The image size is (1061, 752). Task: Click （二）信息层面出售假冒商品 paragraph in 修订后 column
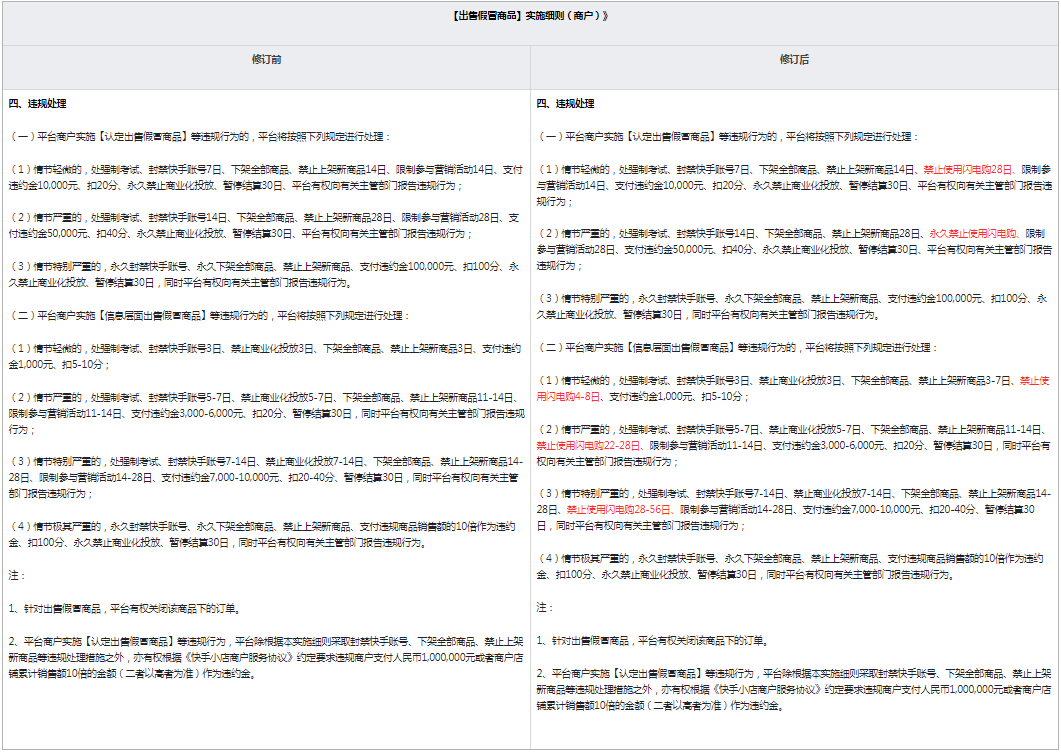pyautogui.click(x=738, y=347)
